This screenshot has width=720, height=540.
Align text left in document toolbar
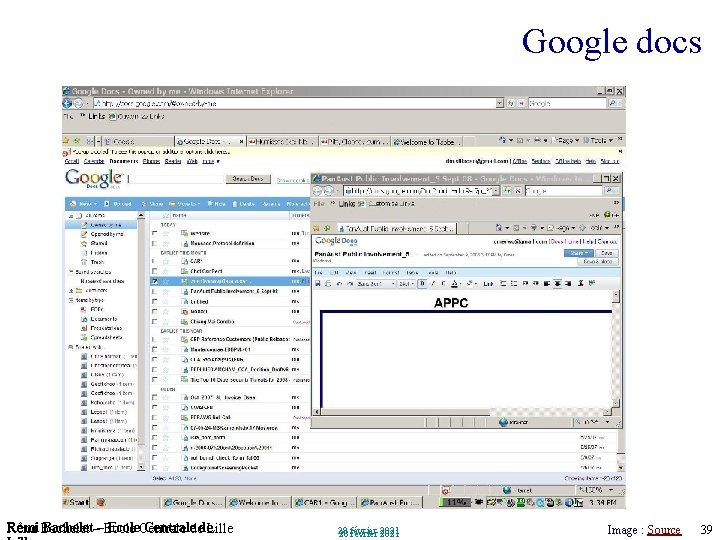[547, 284]
